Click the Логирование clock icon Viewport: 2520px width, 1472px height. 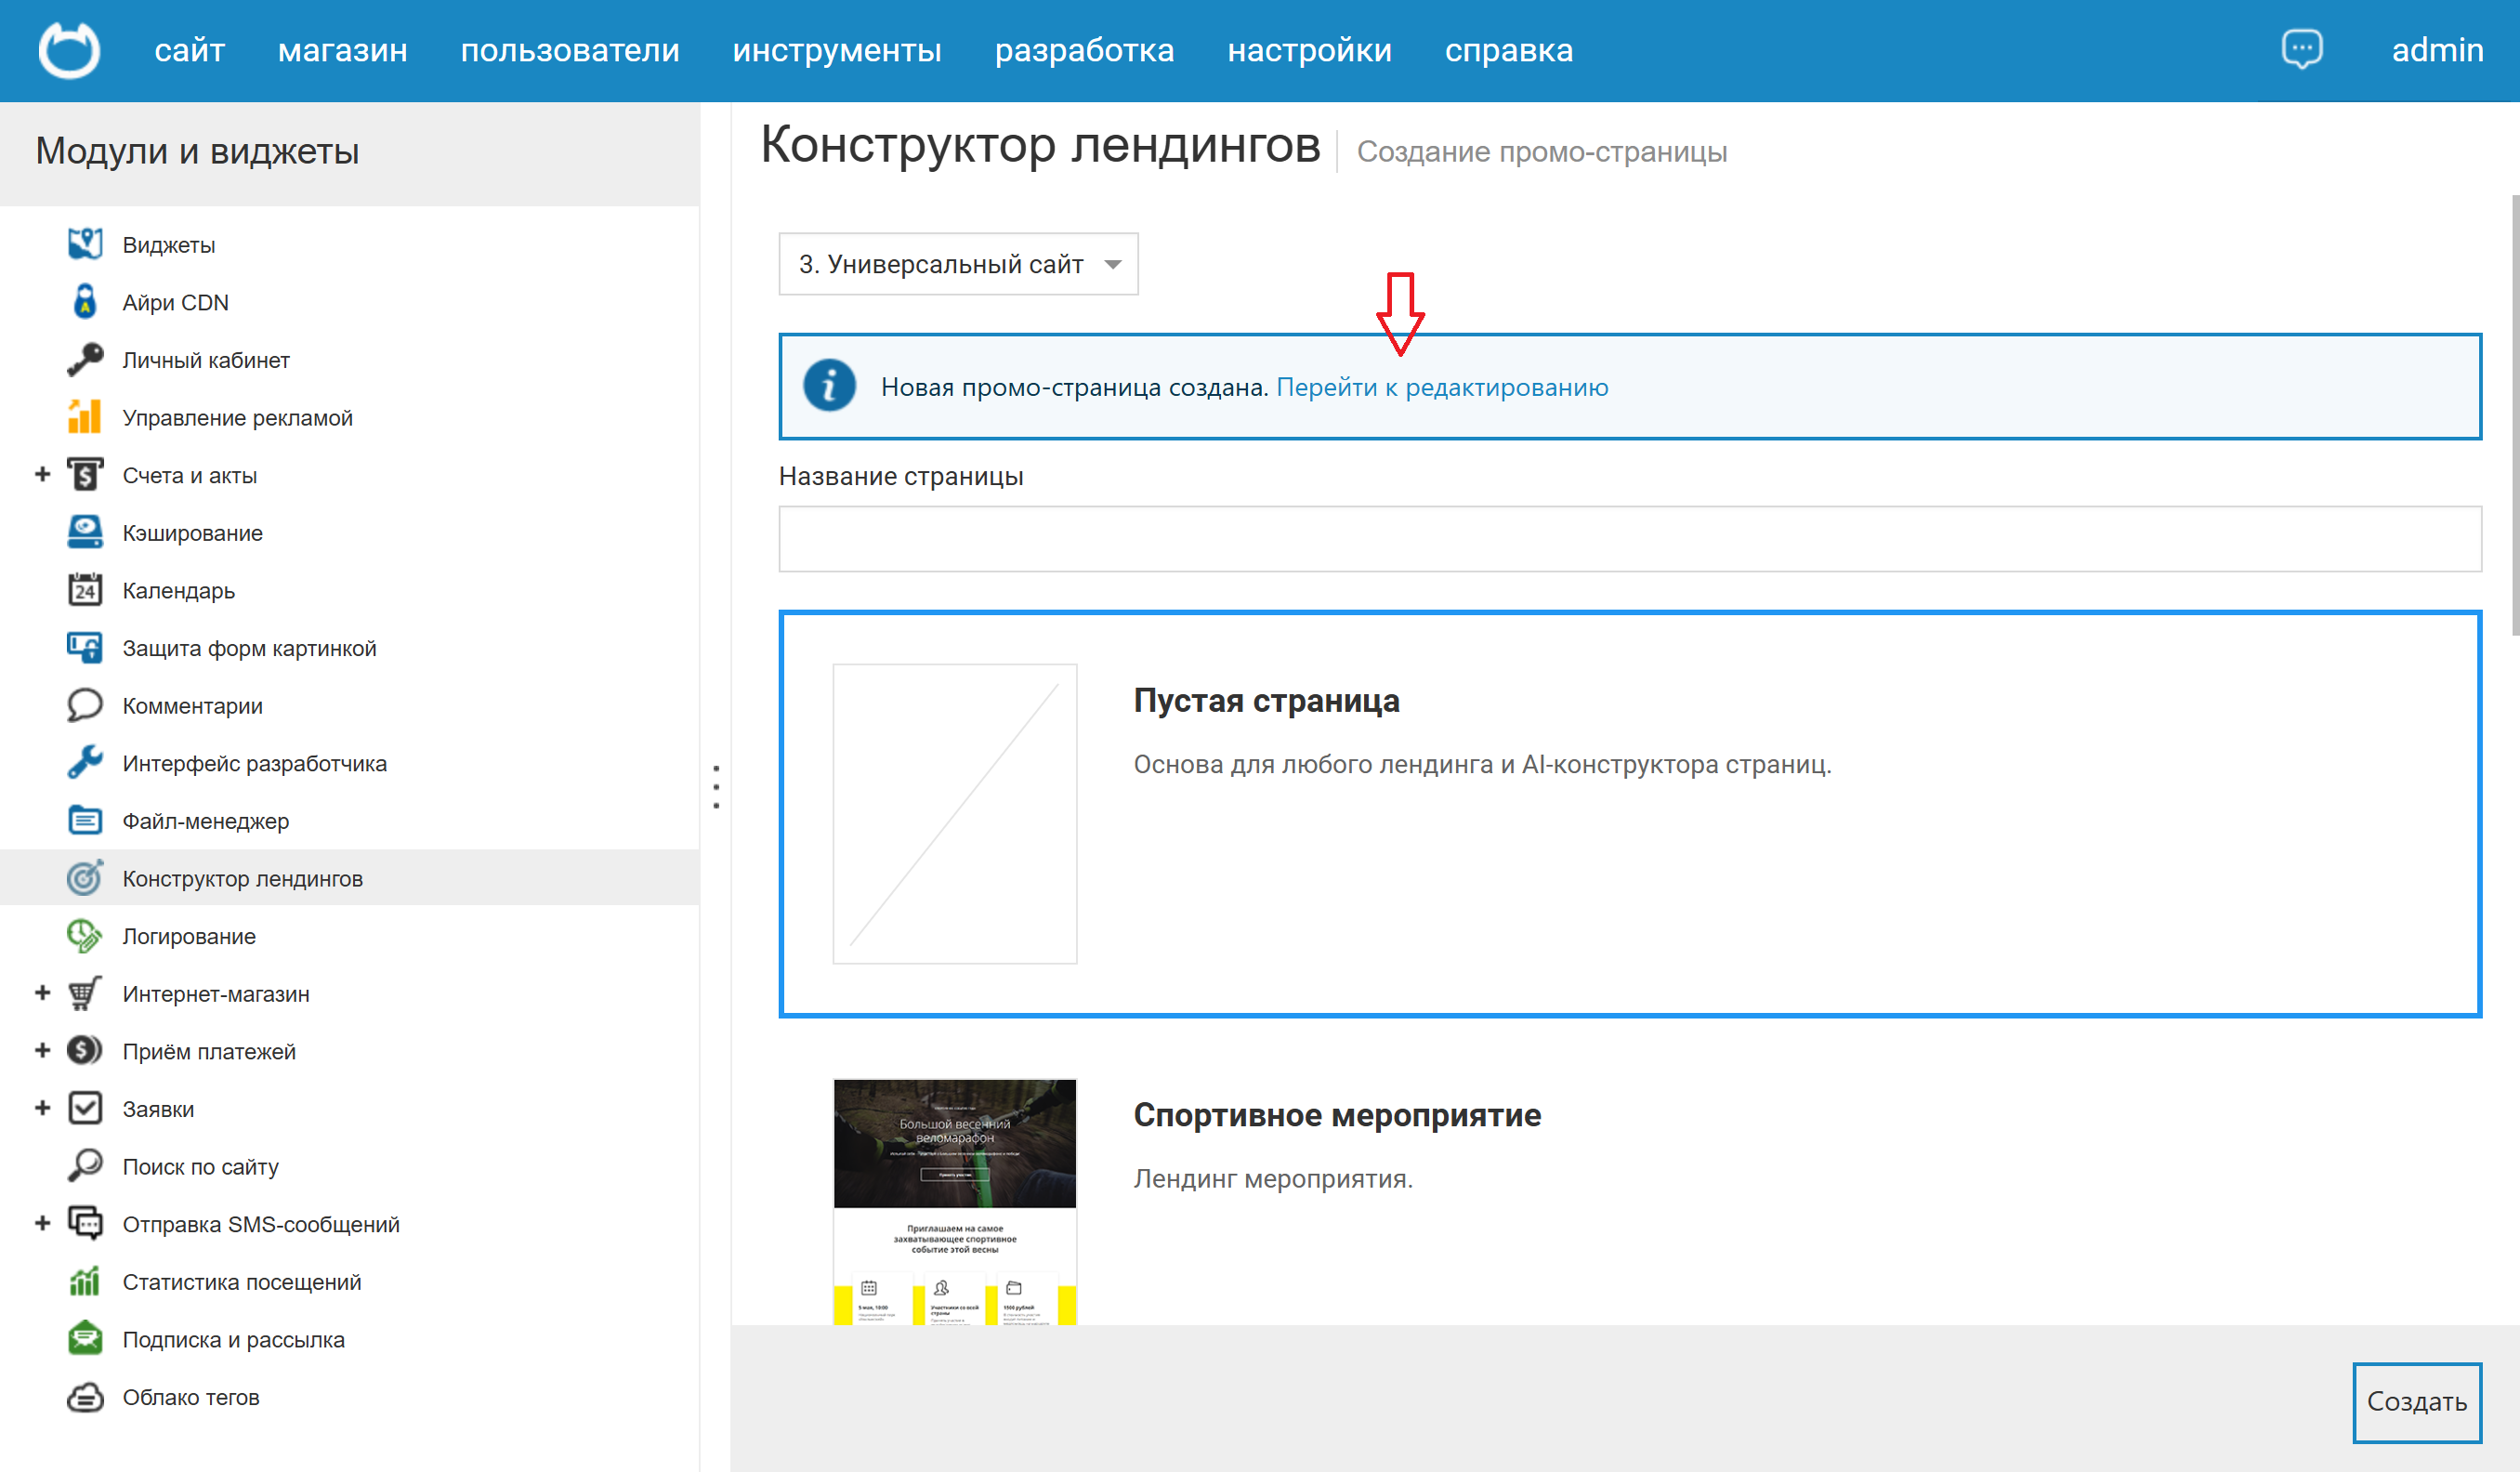85,936
